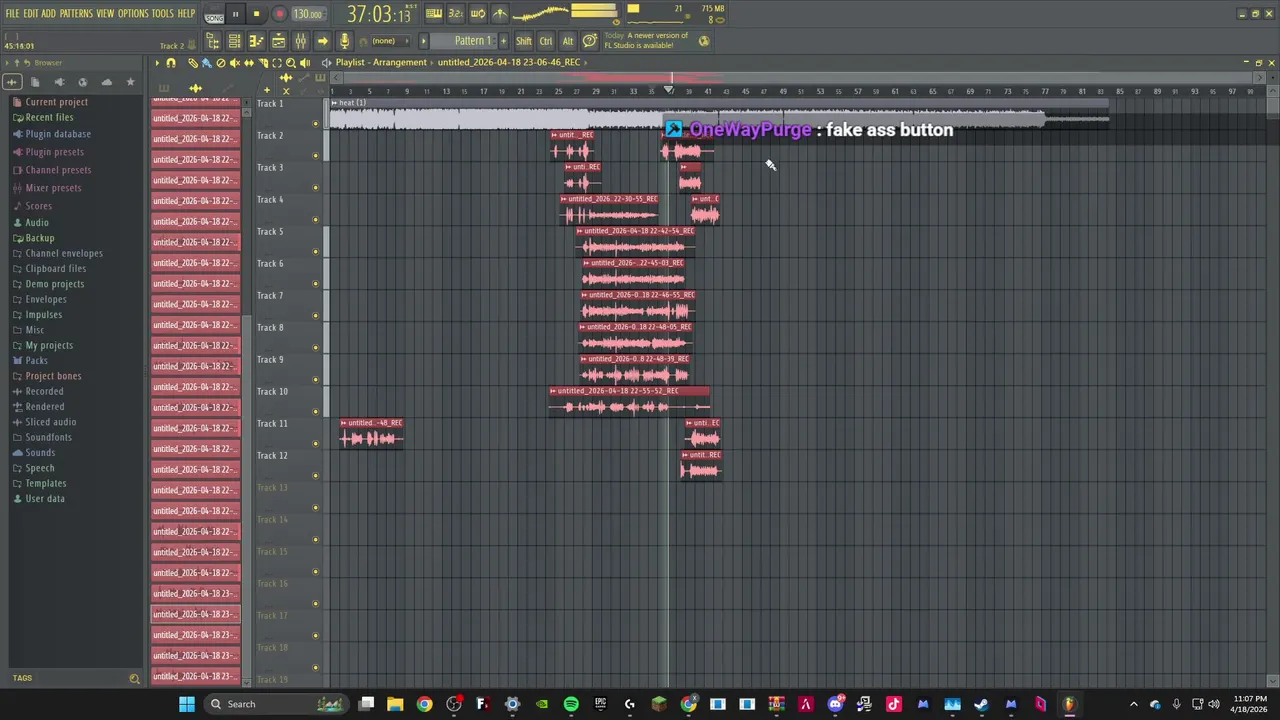This screenshot has width=1280, height=720.
Task: Open the TOOLS menu
Action: click(x=163, y=13)
